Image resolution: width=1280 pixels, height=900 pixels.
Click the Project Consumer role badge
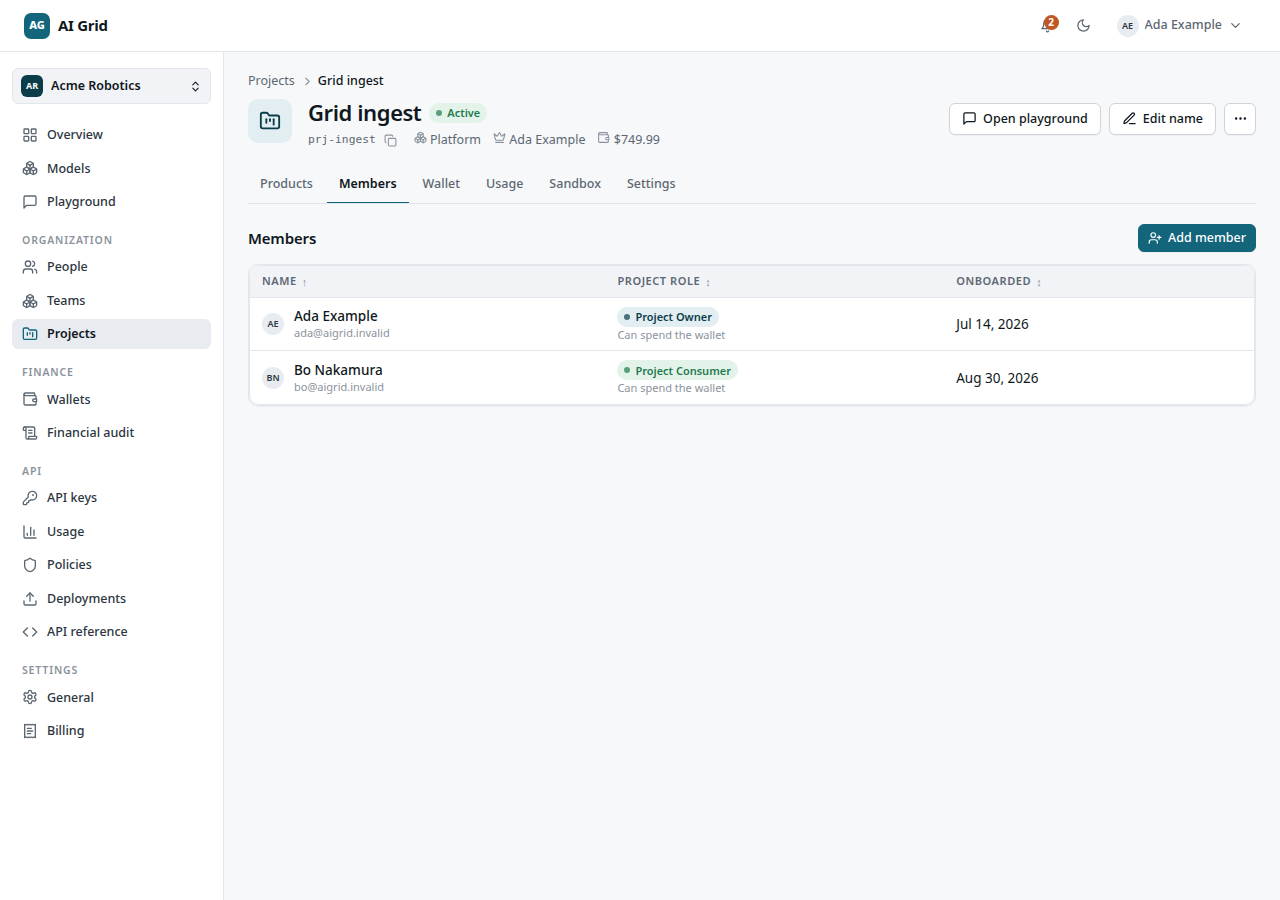(677, 371)
